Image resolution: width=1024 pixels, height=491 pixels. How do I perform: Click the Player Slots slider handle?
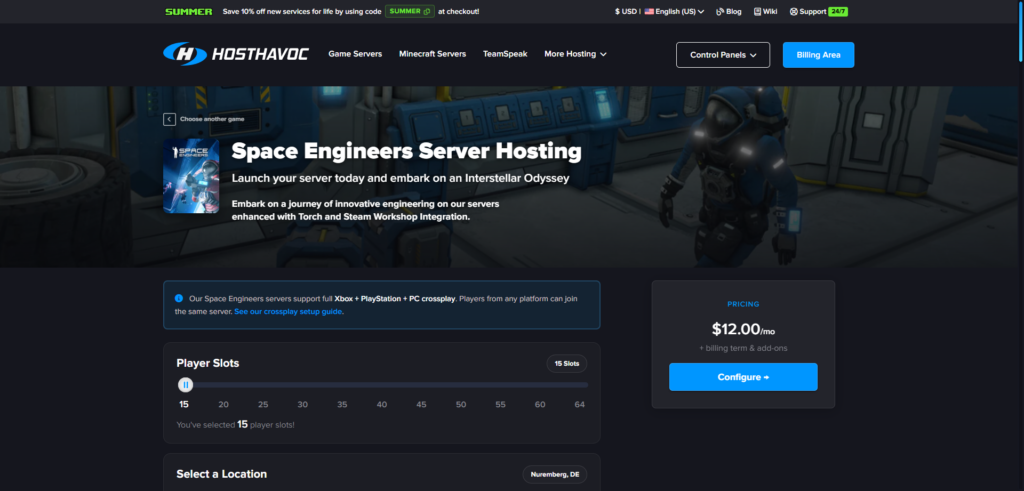tap(185, 385)
